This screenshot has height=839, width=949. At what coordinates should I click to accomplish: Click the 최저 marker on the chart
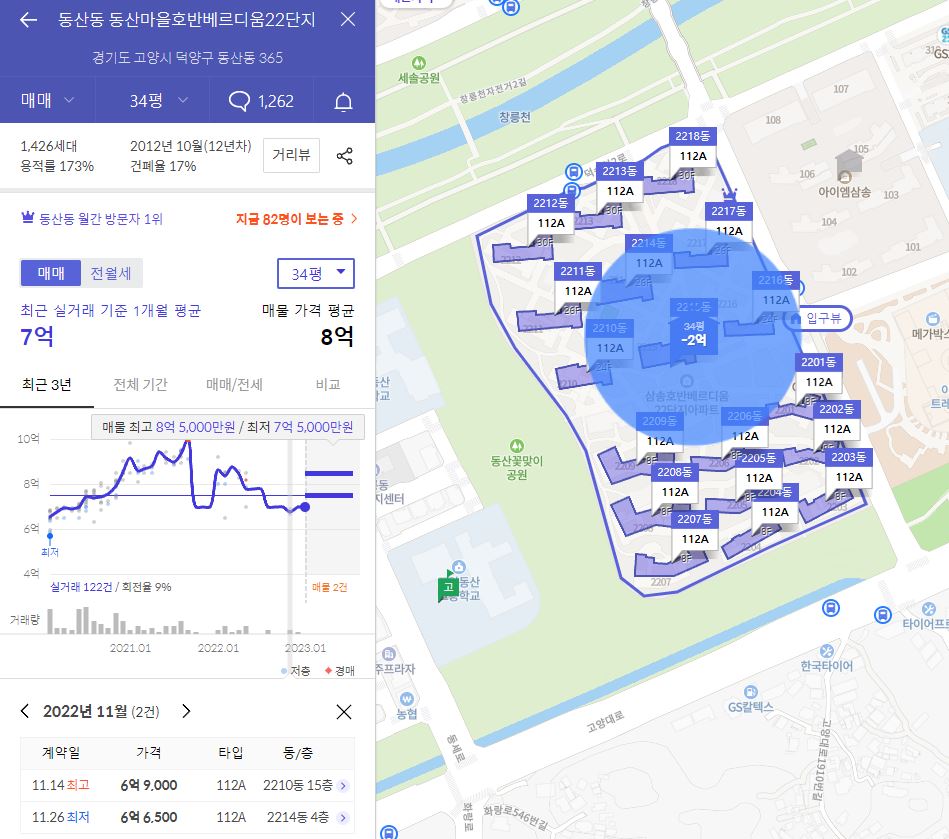[x=50, y=536]
